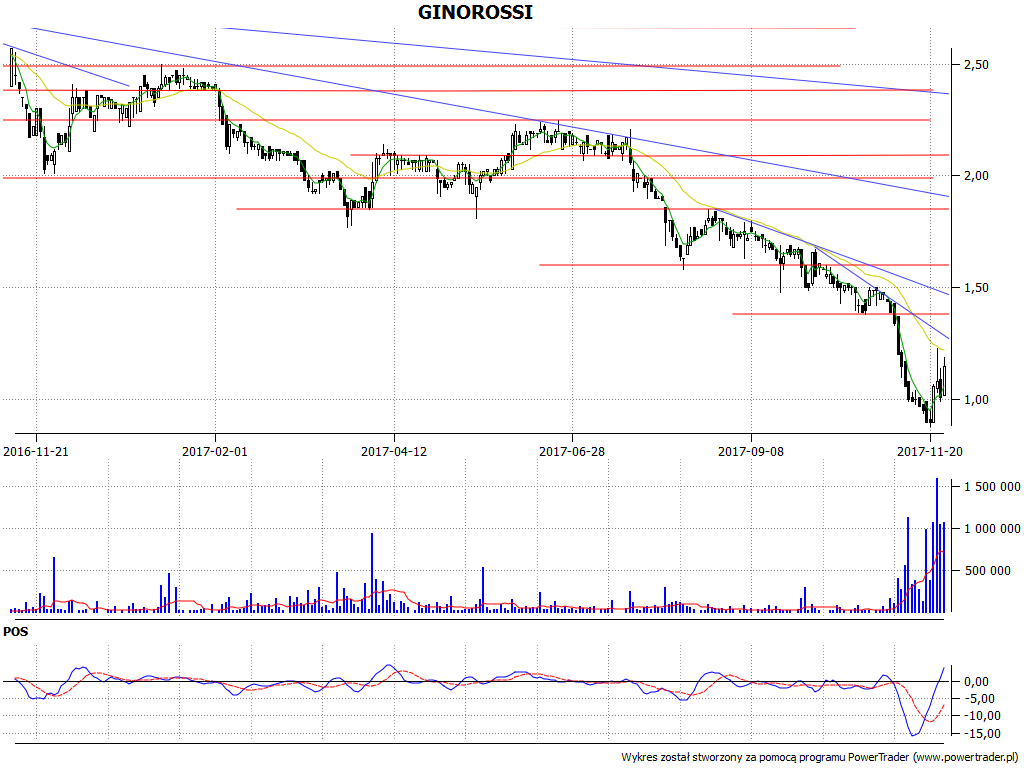Viewport: 1024px width, 768px height.
Task: Click the 1 000 000 volume label
Action: (992, 528)
